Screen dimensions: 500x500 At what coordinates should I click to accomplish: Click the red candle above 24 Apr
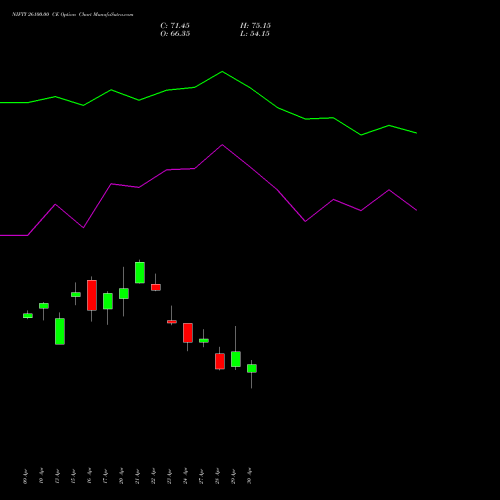[188, 333]
